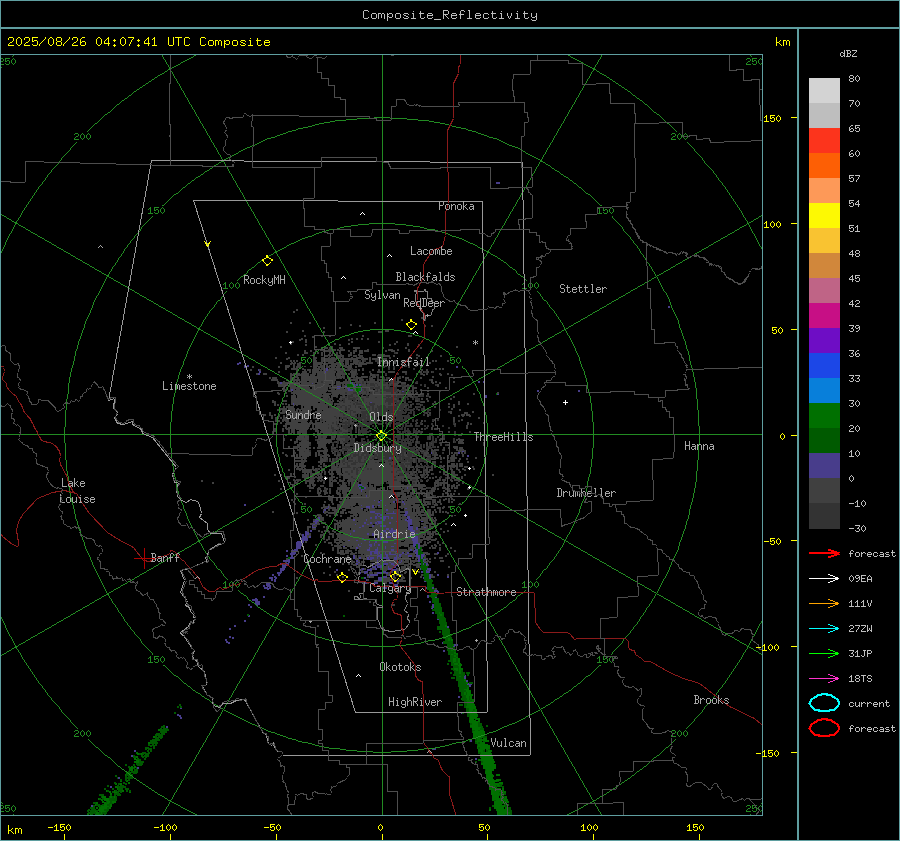Click the asterisk marker above Limestone

[x=189, y=377]
